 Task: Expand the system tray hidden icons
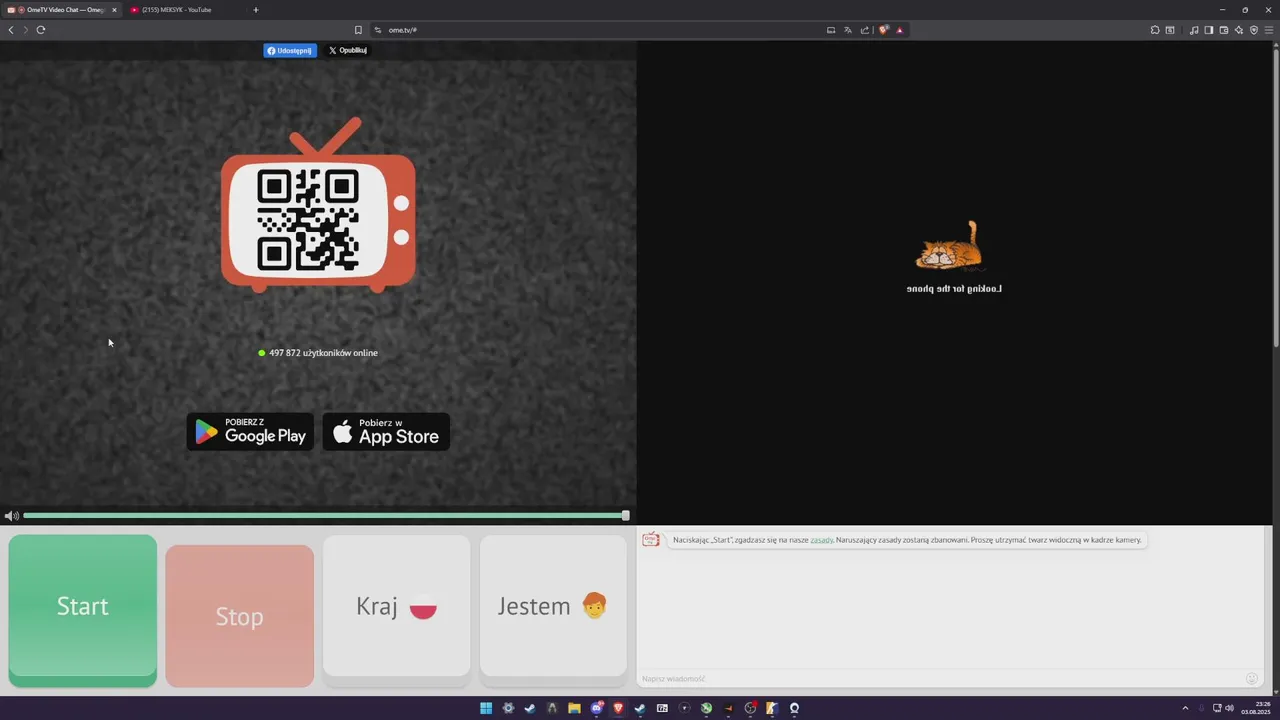(1185, 708)
